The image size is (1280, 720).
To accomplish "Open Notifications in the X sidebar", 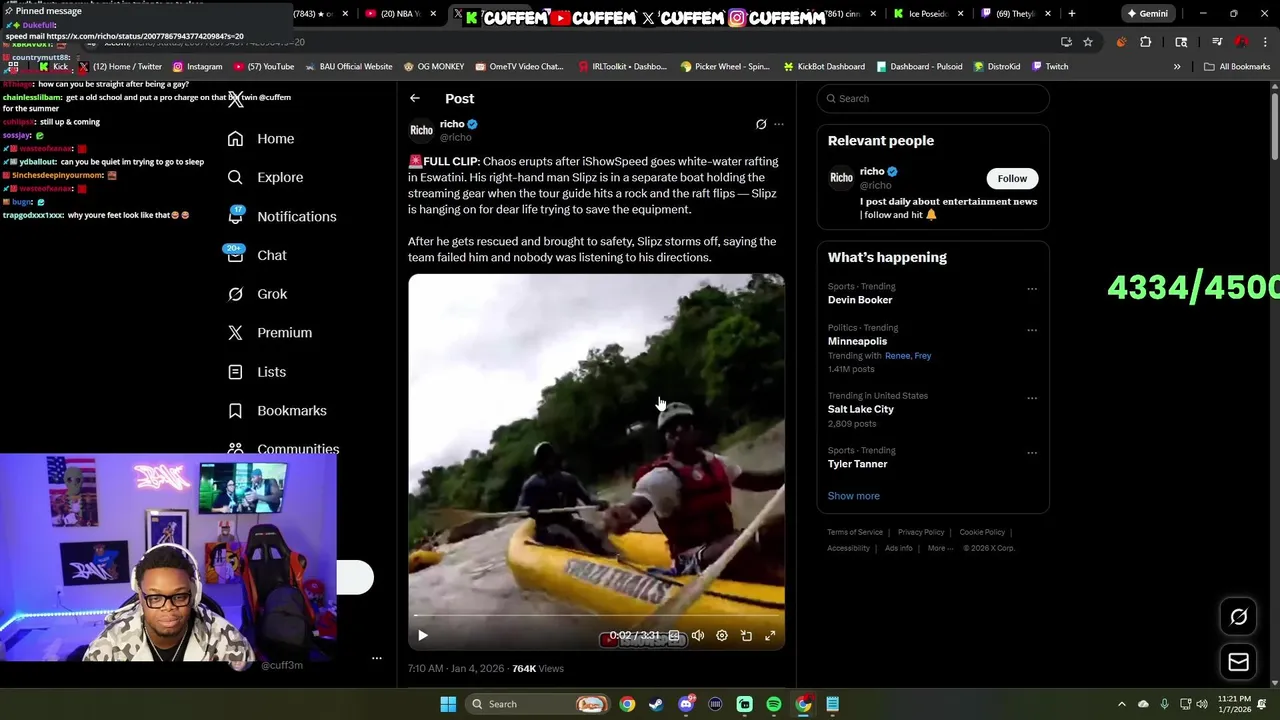I will tap(282, 217).
